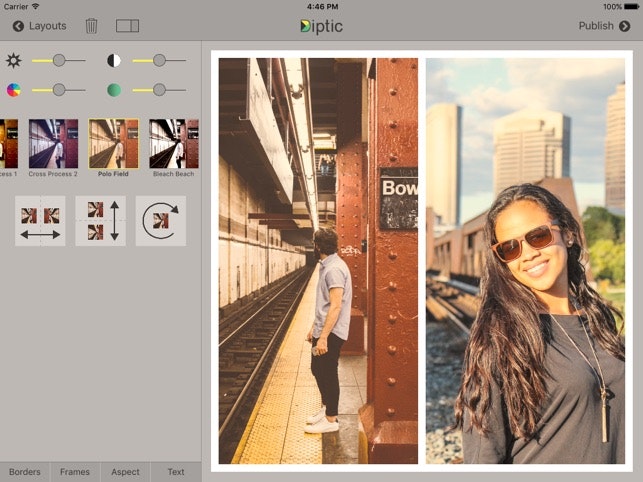Click the trash delete icon
Image resolution: width=643 pixels, height=482 pixels.
[91, 26]
